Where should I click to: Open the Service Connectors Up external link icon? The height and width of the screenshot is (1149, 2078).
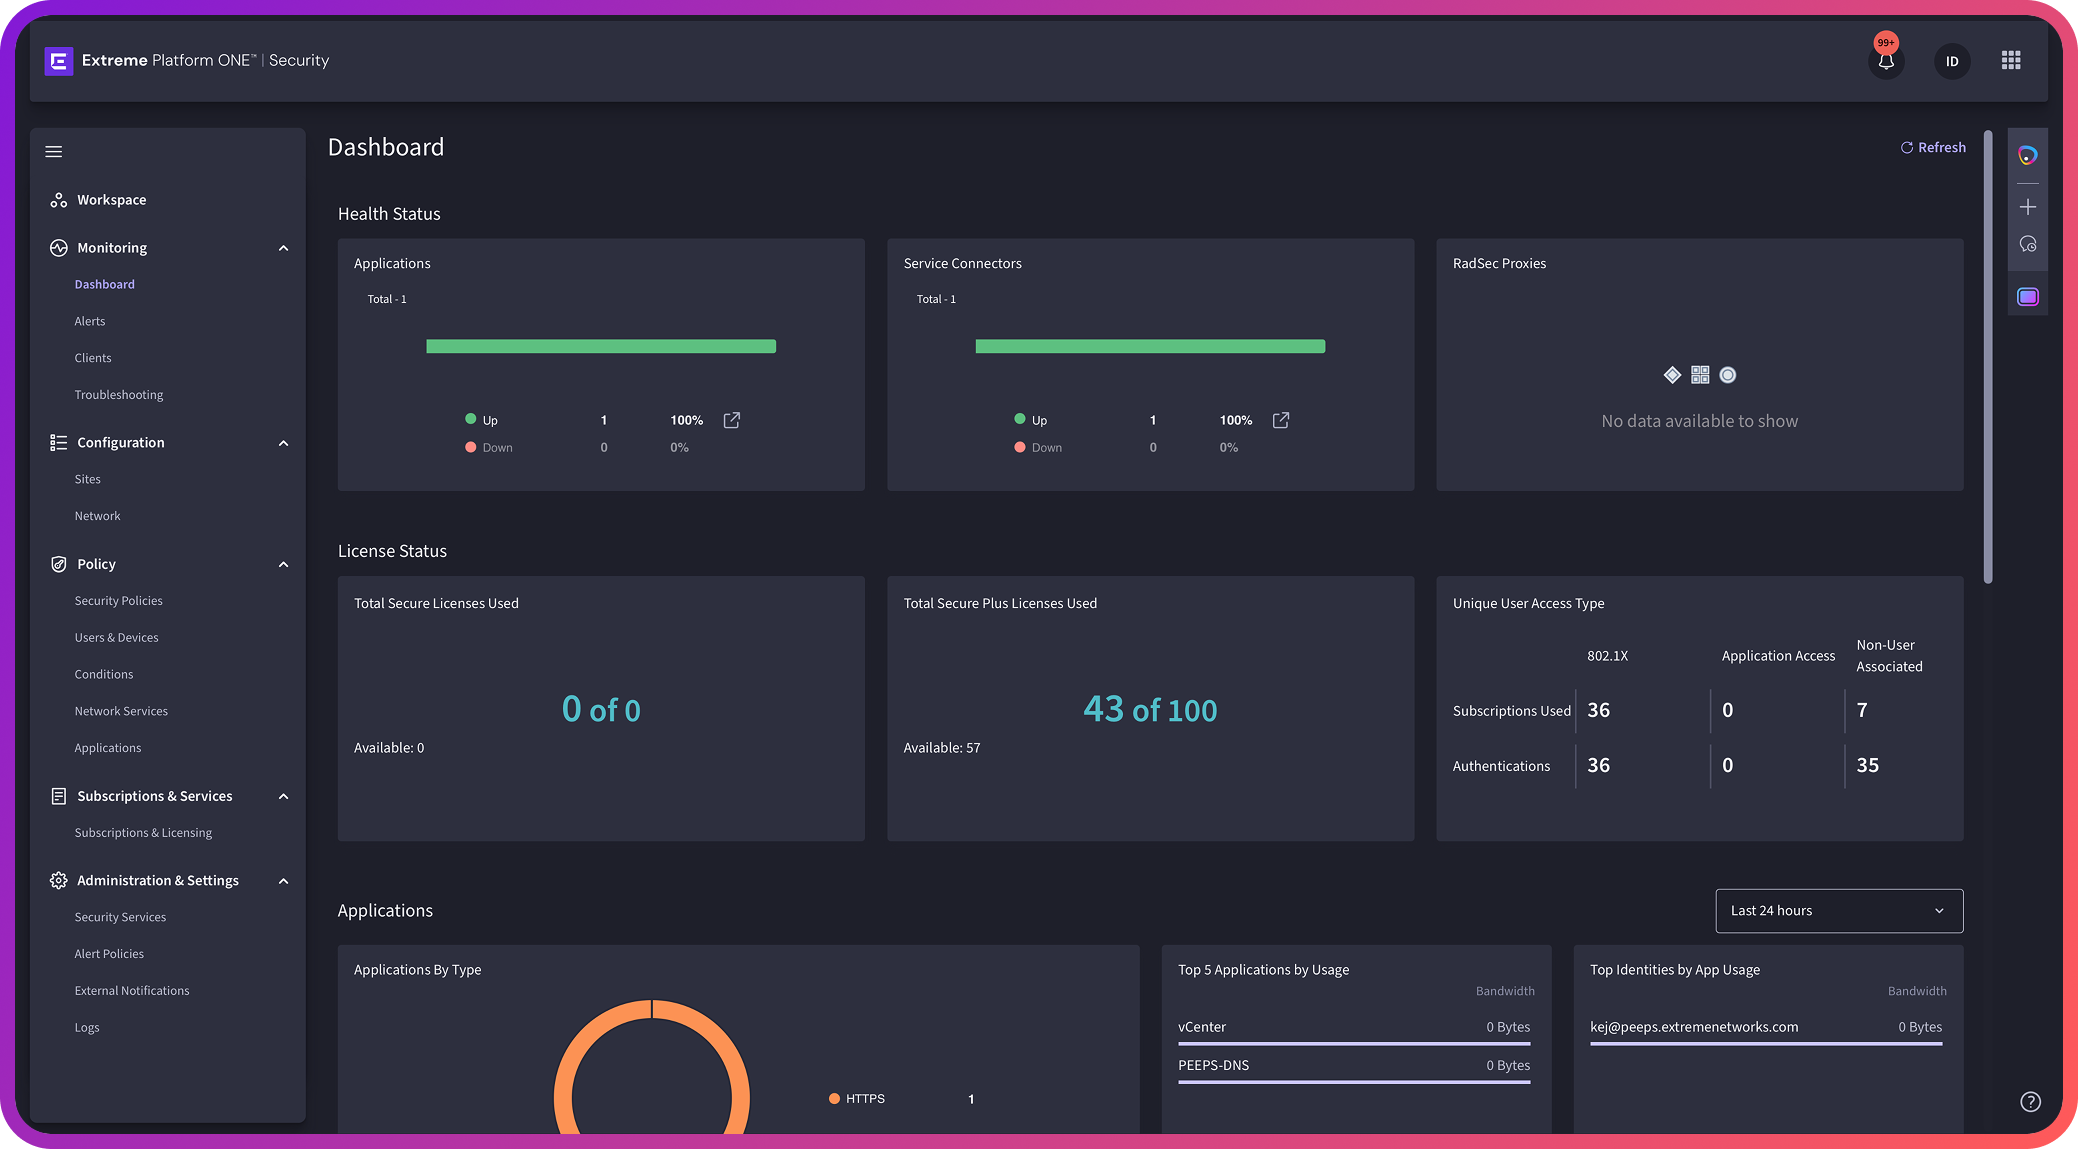(x=1281, y=420)
